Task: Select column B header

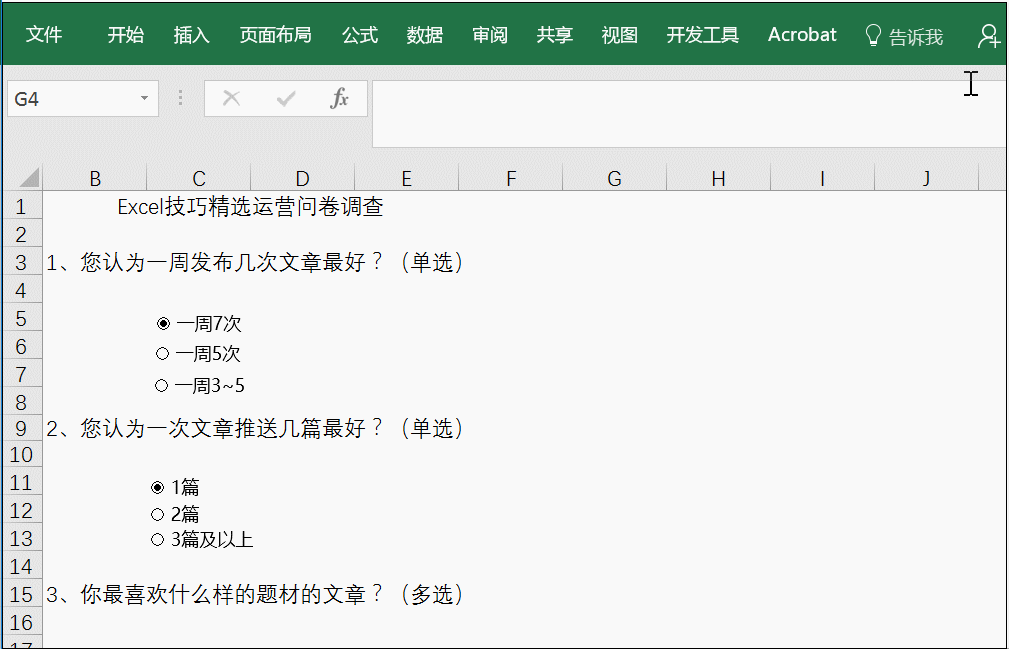Action: [x=95, y=178]
